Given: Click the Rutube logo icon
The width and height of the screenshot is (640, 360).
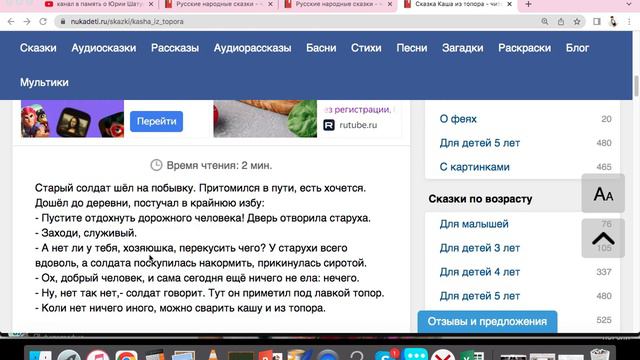Looking at the screenshot, I should pyautogui.click(x=329, y=125).
